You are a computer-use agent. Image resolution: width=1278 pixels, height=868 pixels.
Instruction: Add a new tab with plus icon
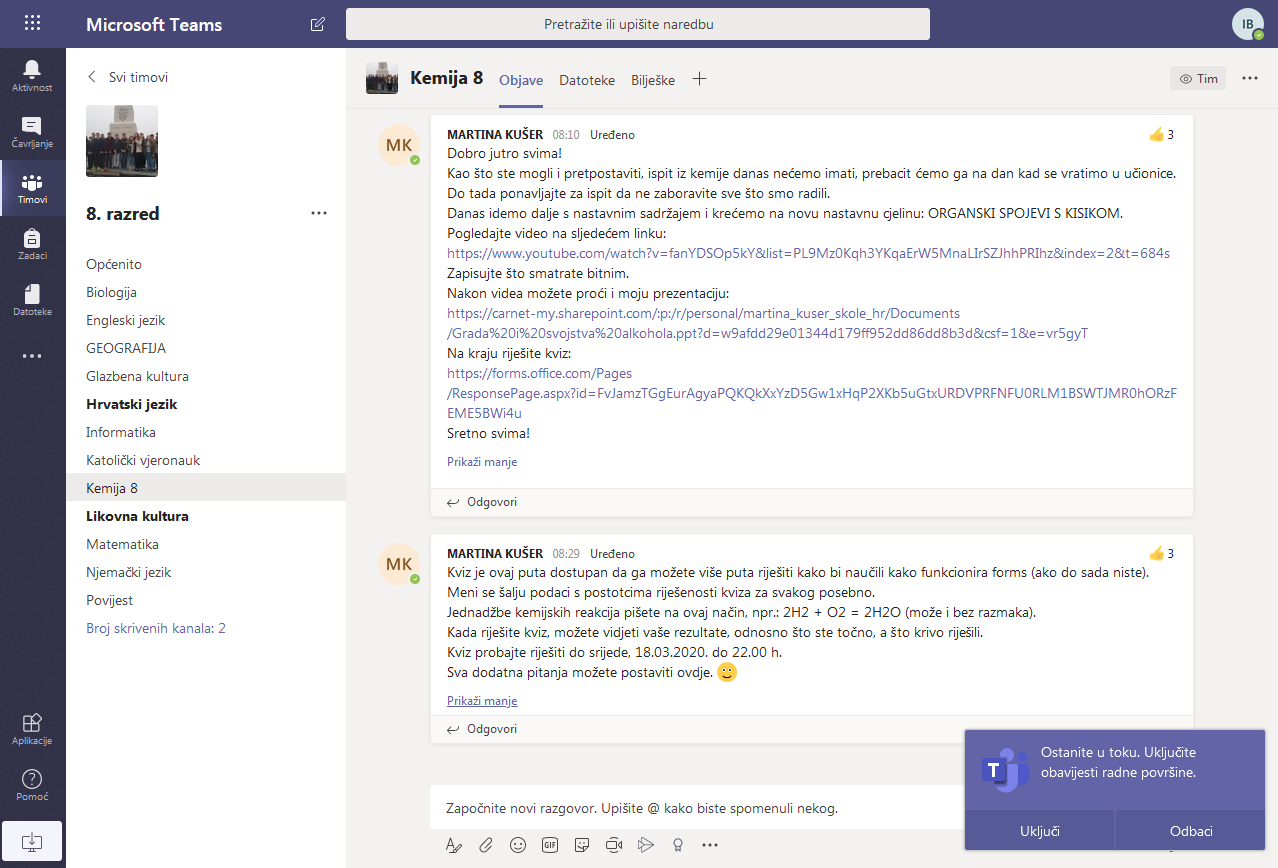pyautogui.click(x=699, y=79)
